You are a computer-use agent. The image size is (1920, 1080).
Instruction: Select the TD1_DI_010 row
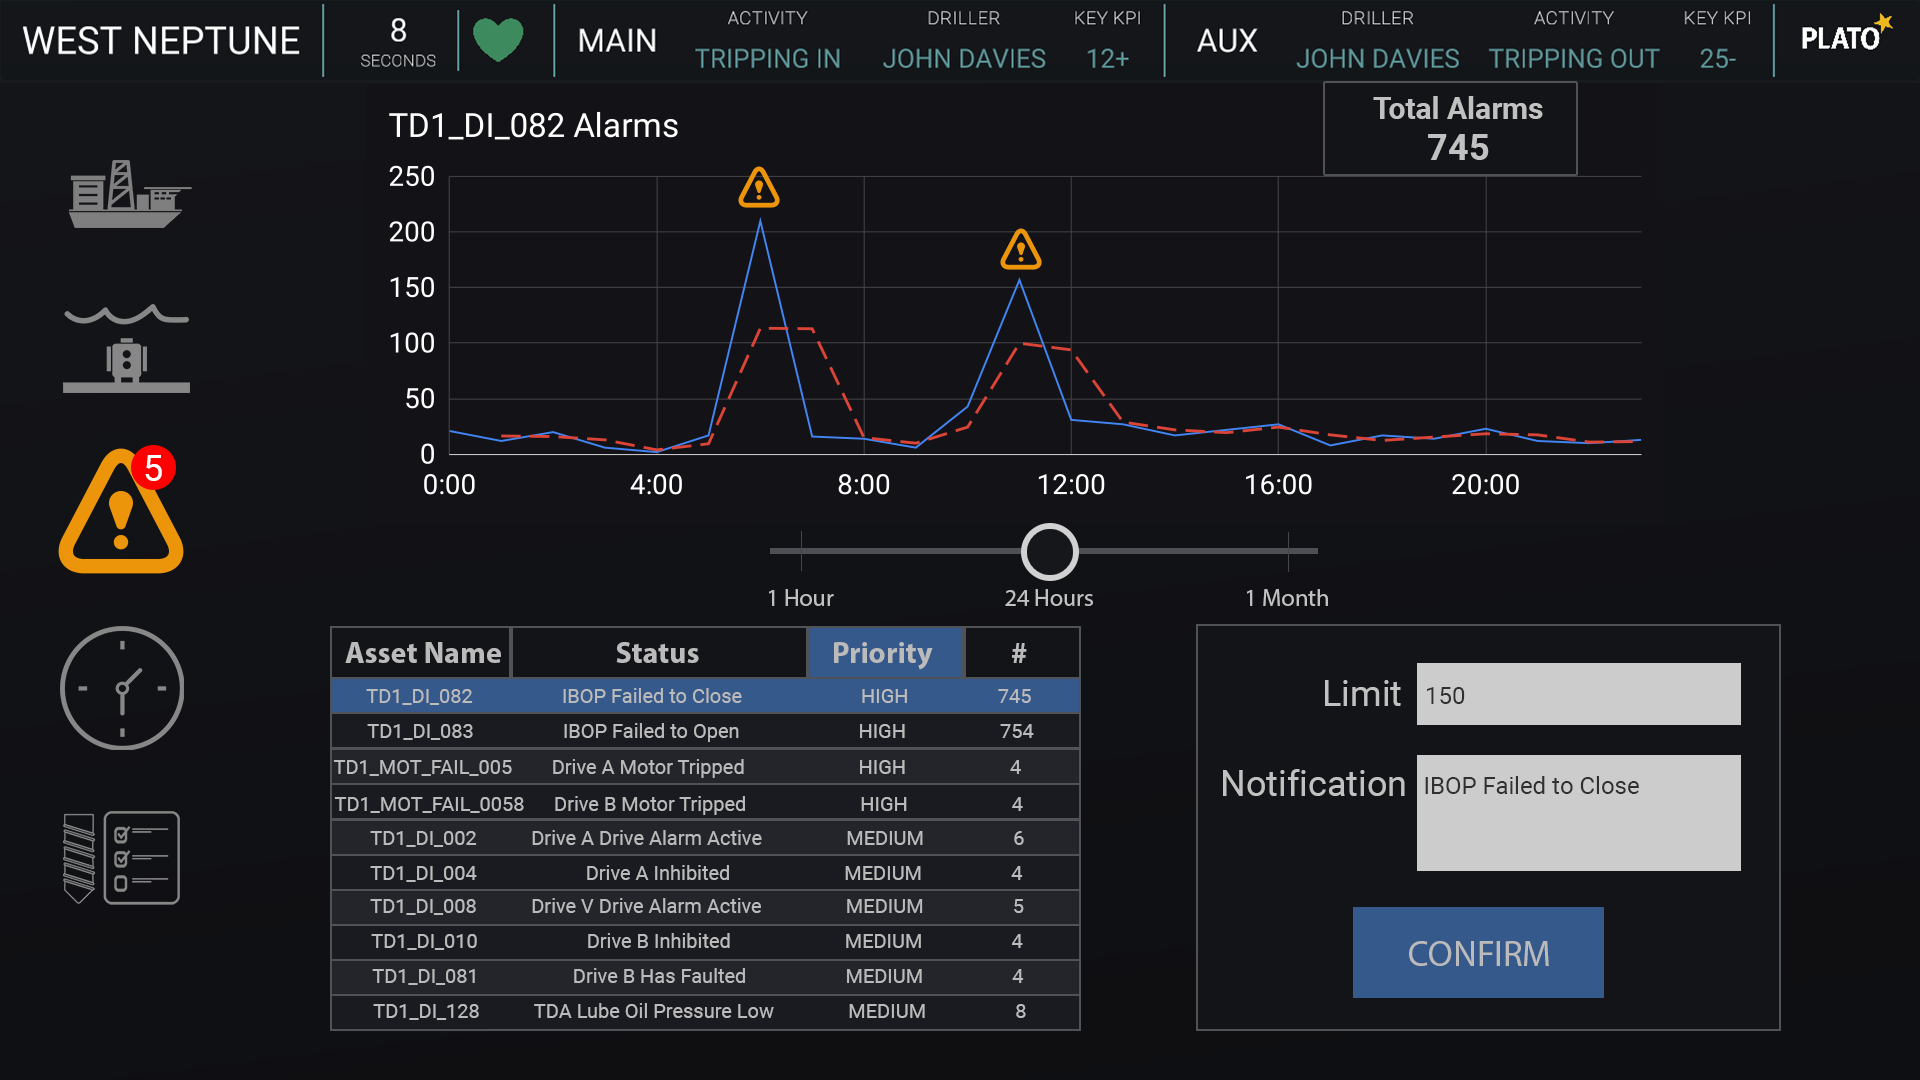(705, 941)
